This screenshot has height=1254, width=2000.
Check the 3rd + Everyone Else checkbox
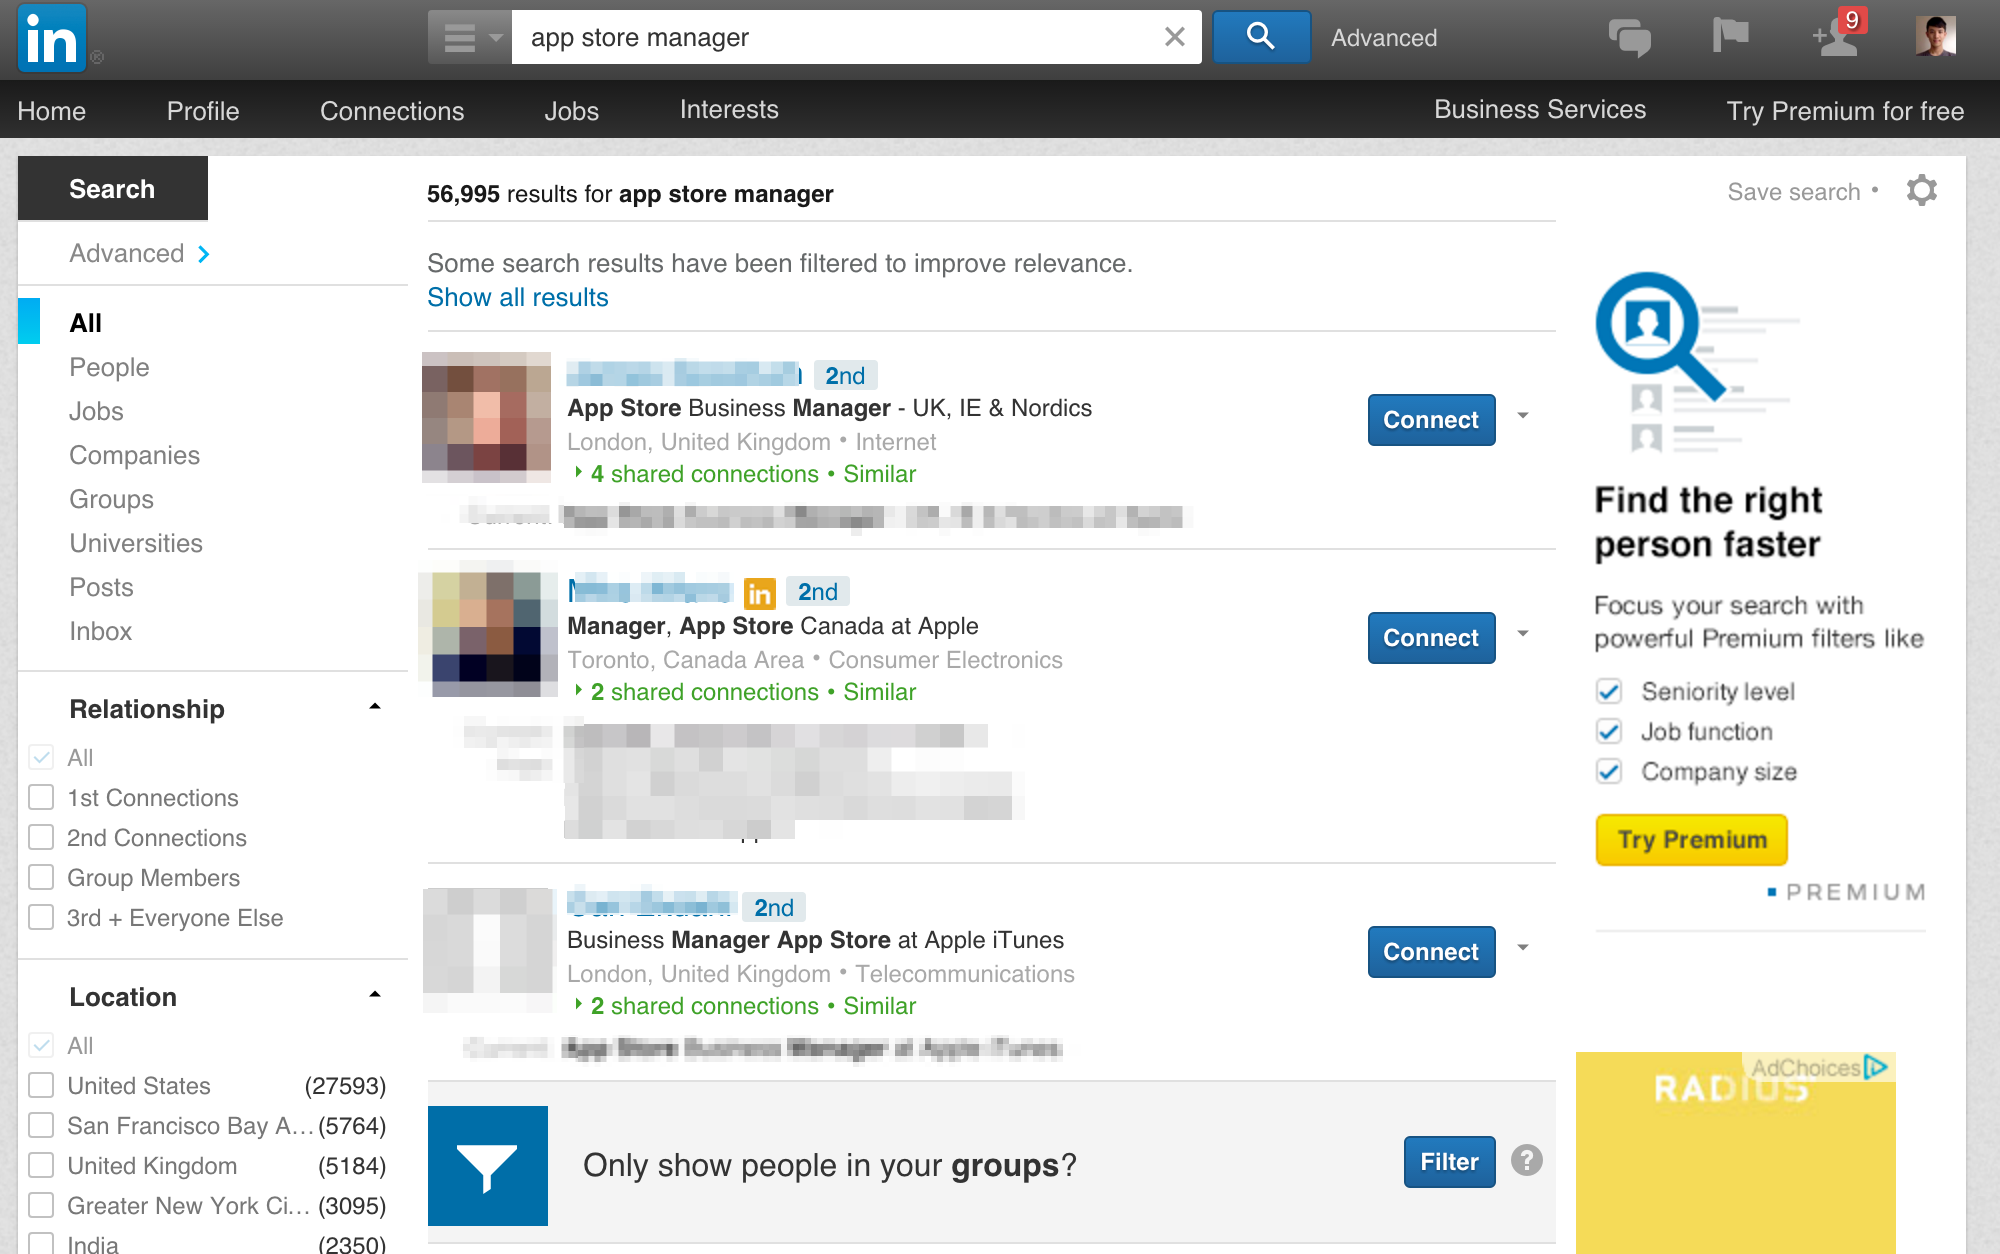[41, 917]
